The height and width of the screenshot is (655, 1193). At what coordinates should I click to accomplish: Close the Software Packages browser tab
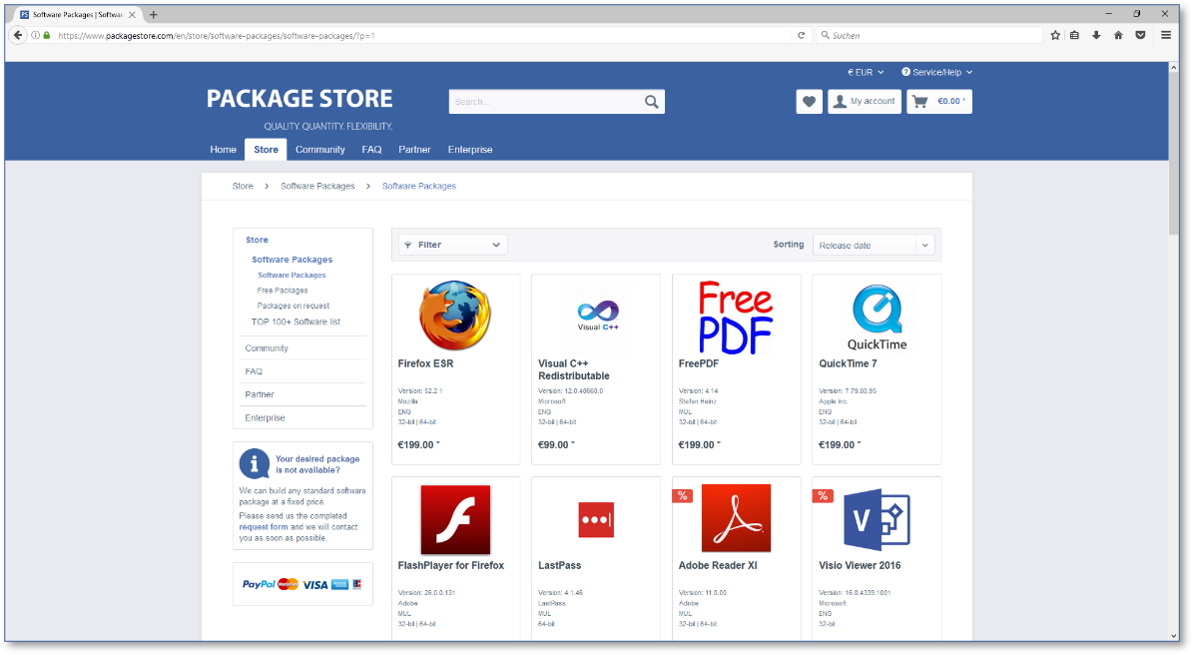132,14
